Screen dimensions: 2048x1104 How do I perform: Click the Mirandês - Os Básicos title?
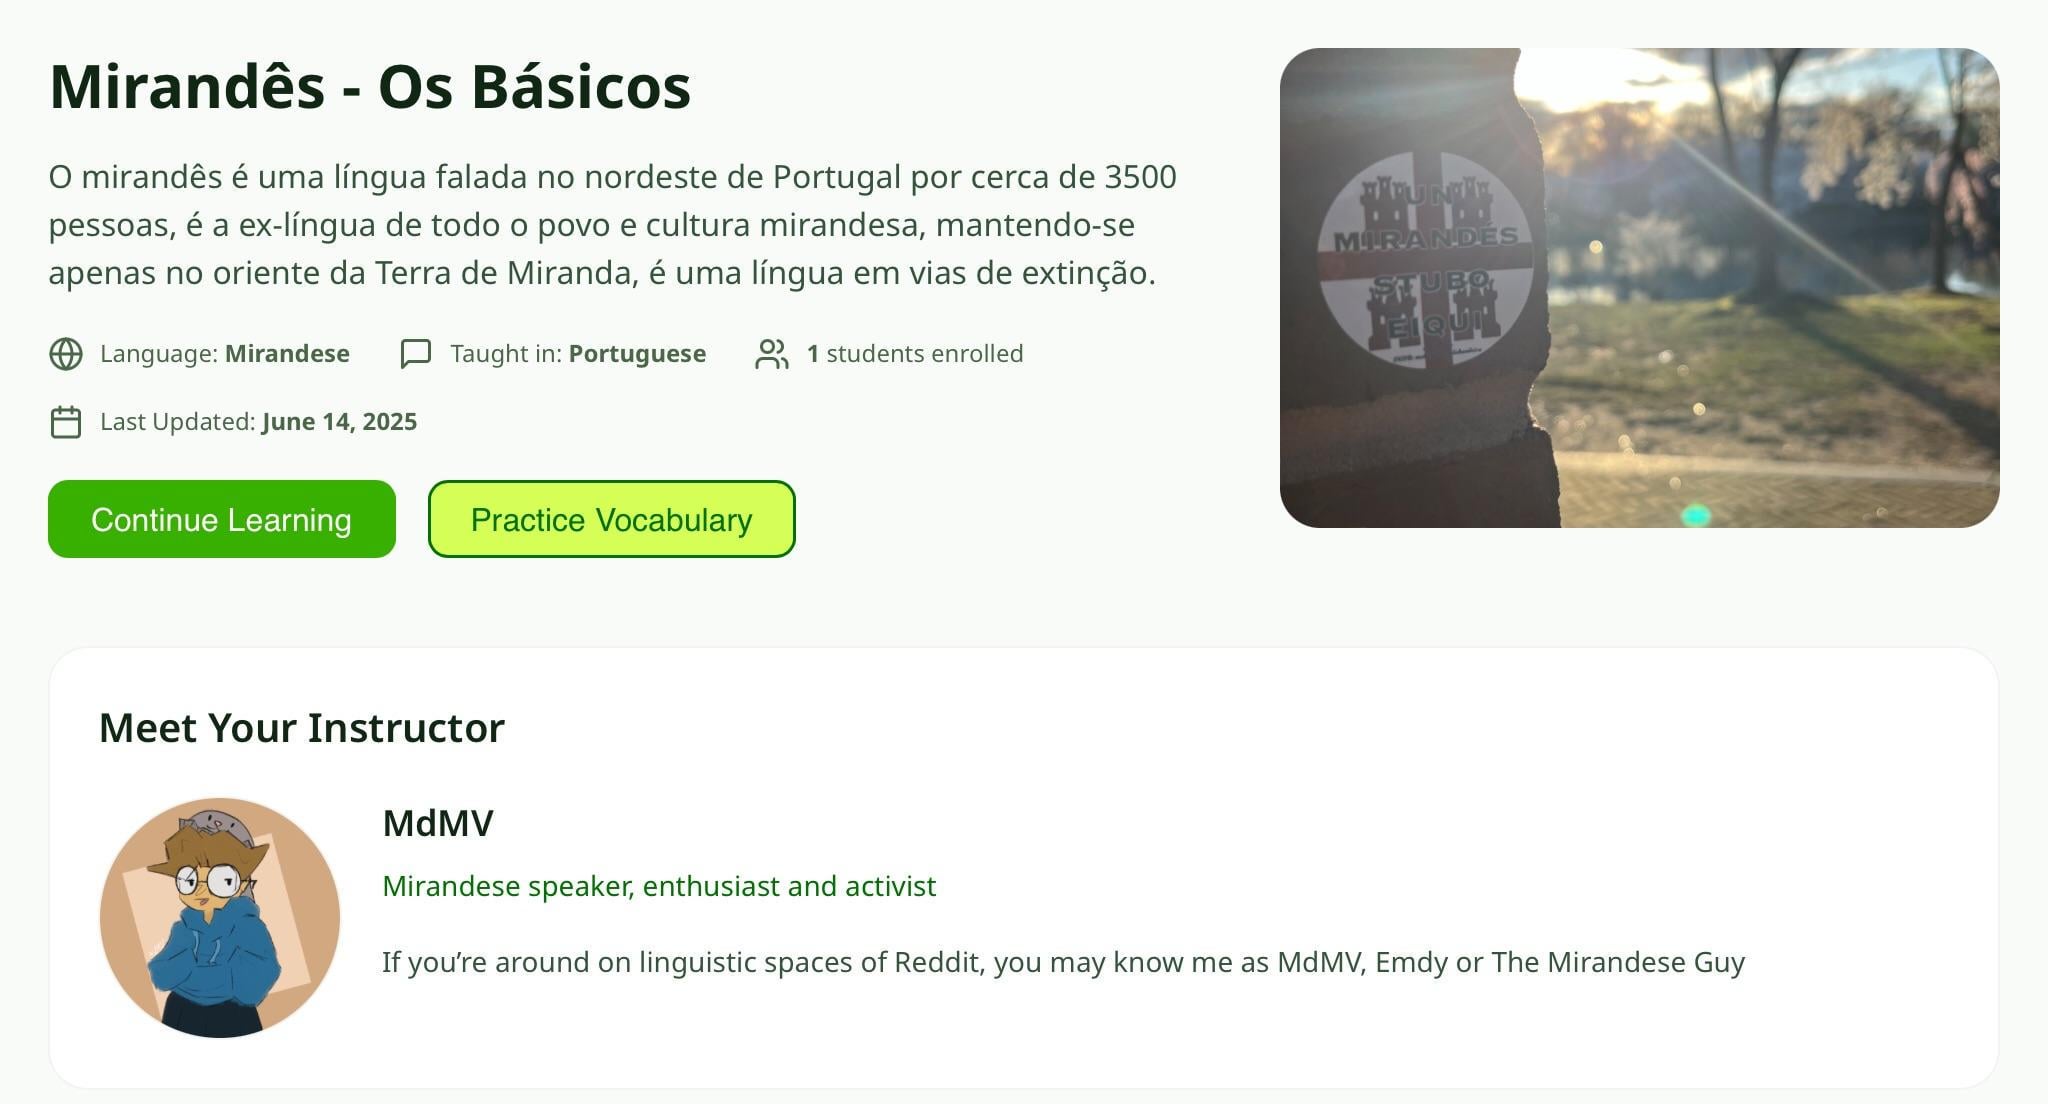(370, 86)
